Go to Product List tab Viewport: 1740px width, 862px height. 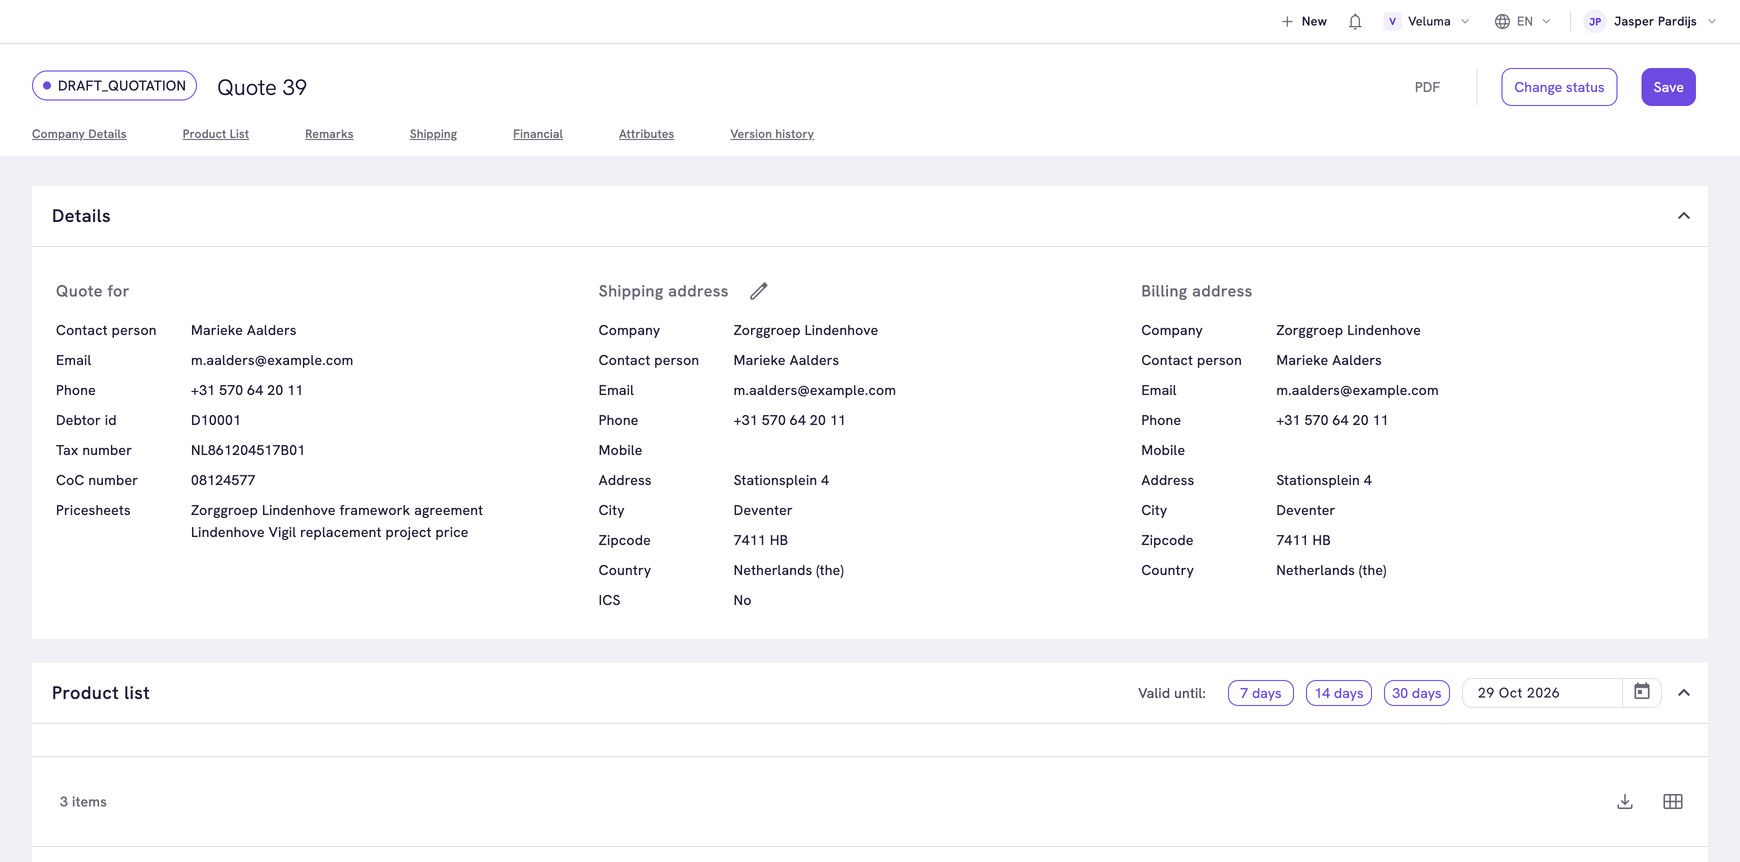pos(216,134)
